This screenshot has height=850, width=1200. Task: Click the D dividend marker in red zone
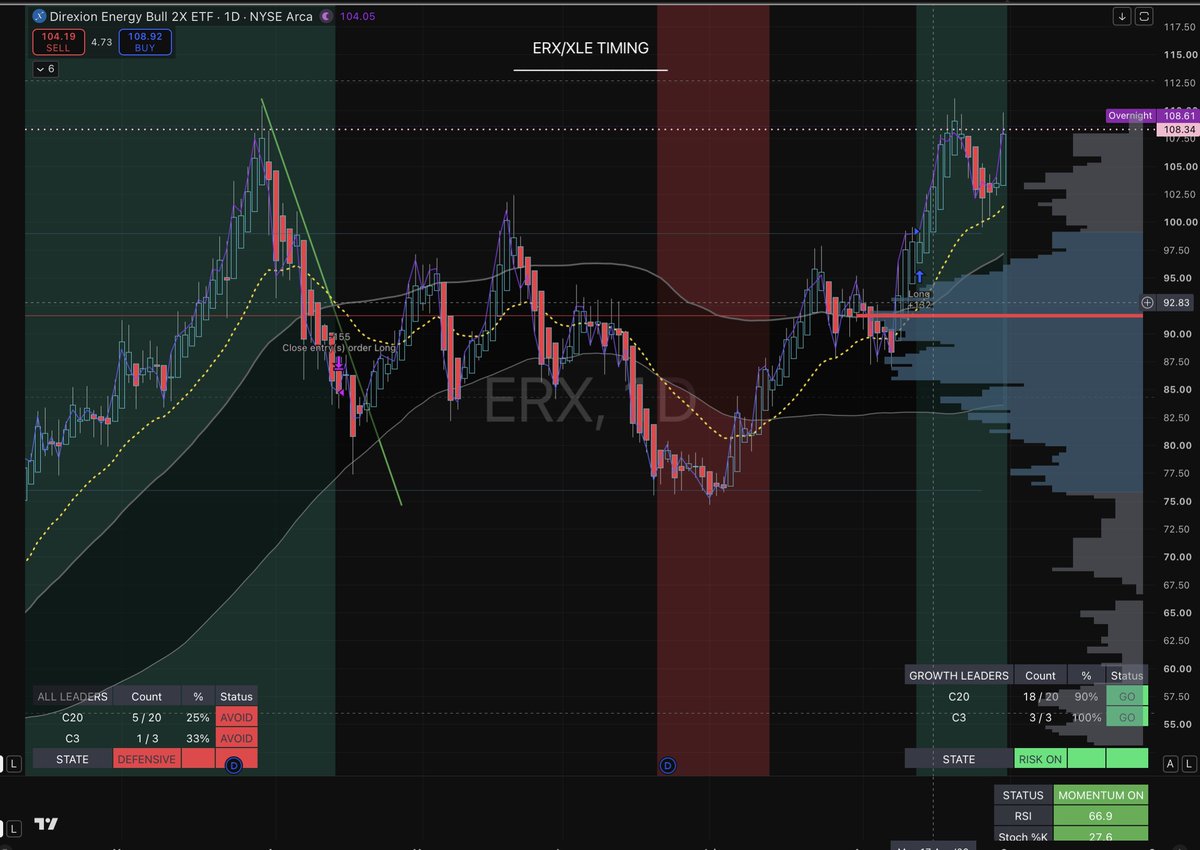point(668,766)
